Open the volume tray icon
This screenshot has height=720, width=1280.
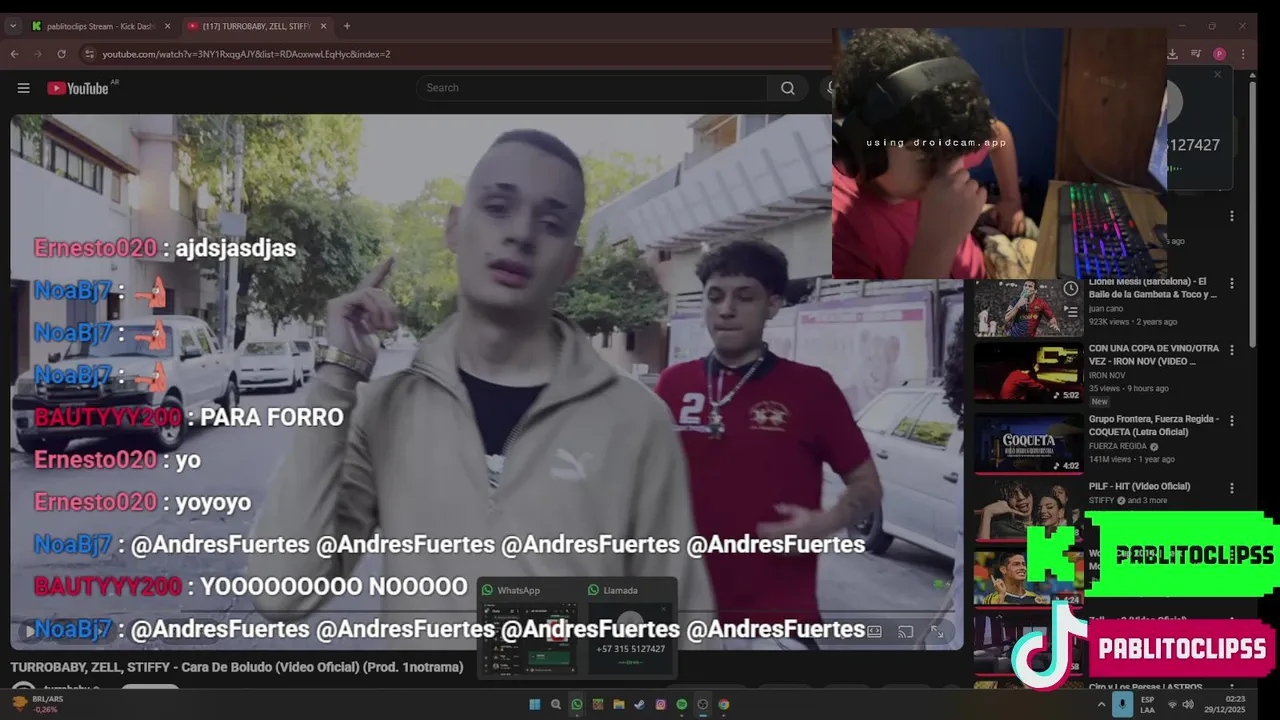click(1189, 704)
